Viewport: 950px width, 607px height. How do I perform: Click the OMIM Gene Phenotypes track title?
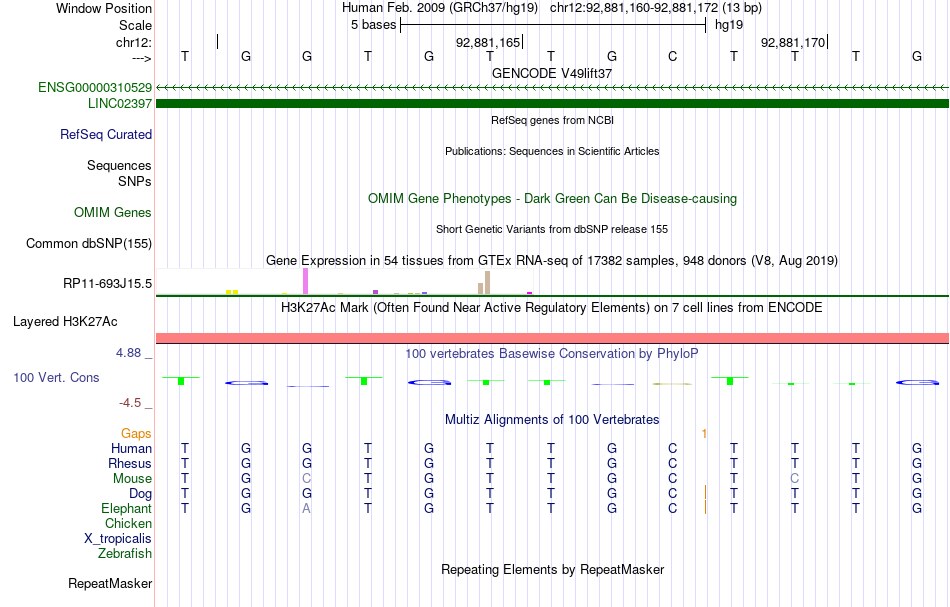click(x=552, y=199)
